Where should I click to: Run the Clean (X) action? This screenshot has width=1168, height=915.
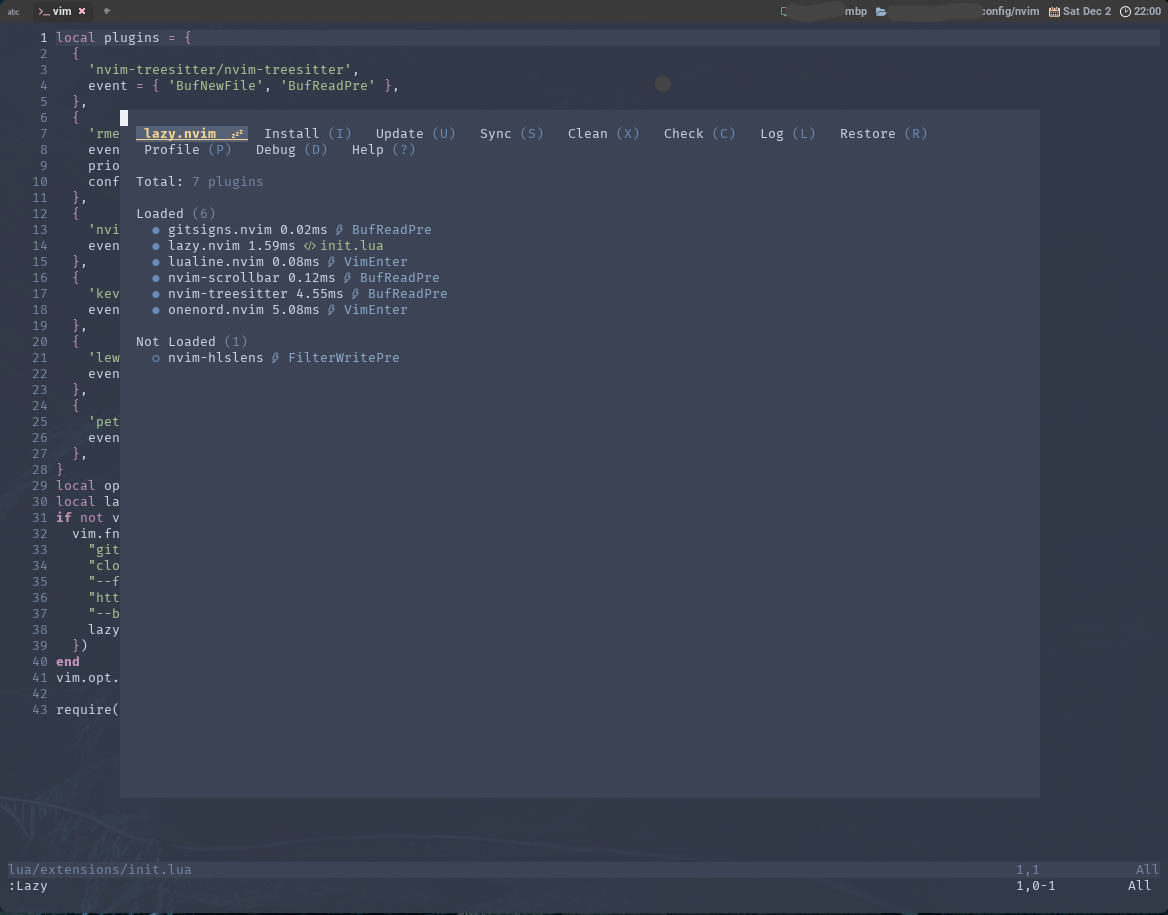[x=603, y=133]
